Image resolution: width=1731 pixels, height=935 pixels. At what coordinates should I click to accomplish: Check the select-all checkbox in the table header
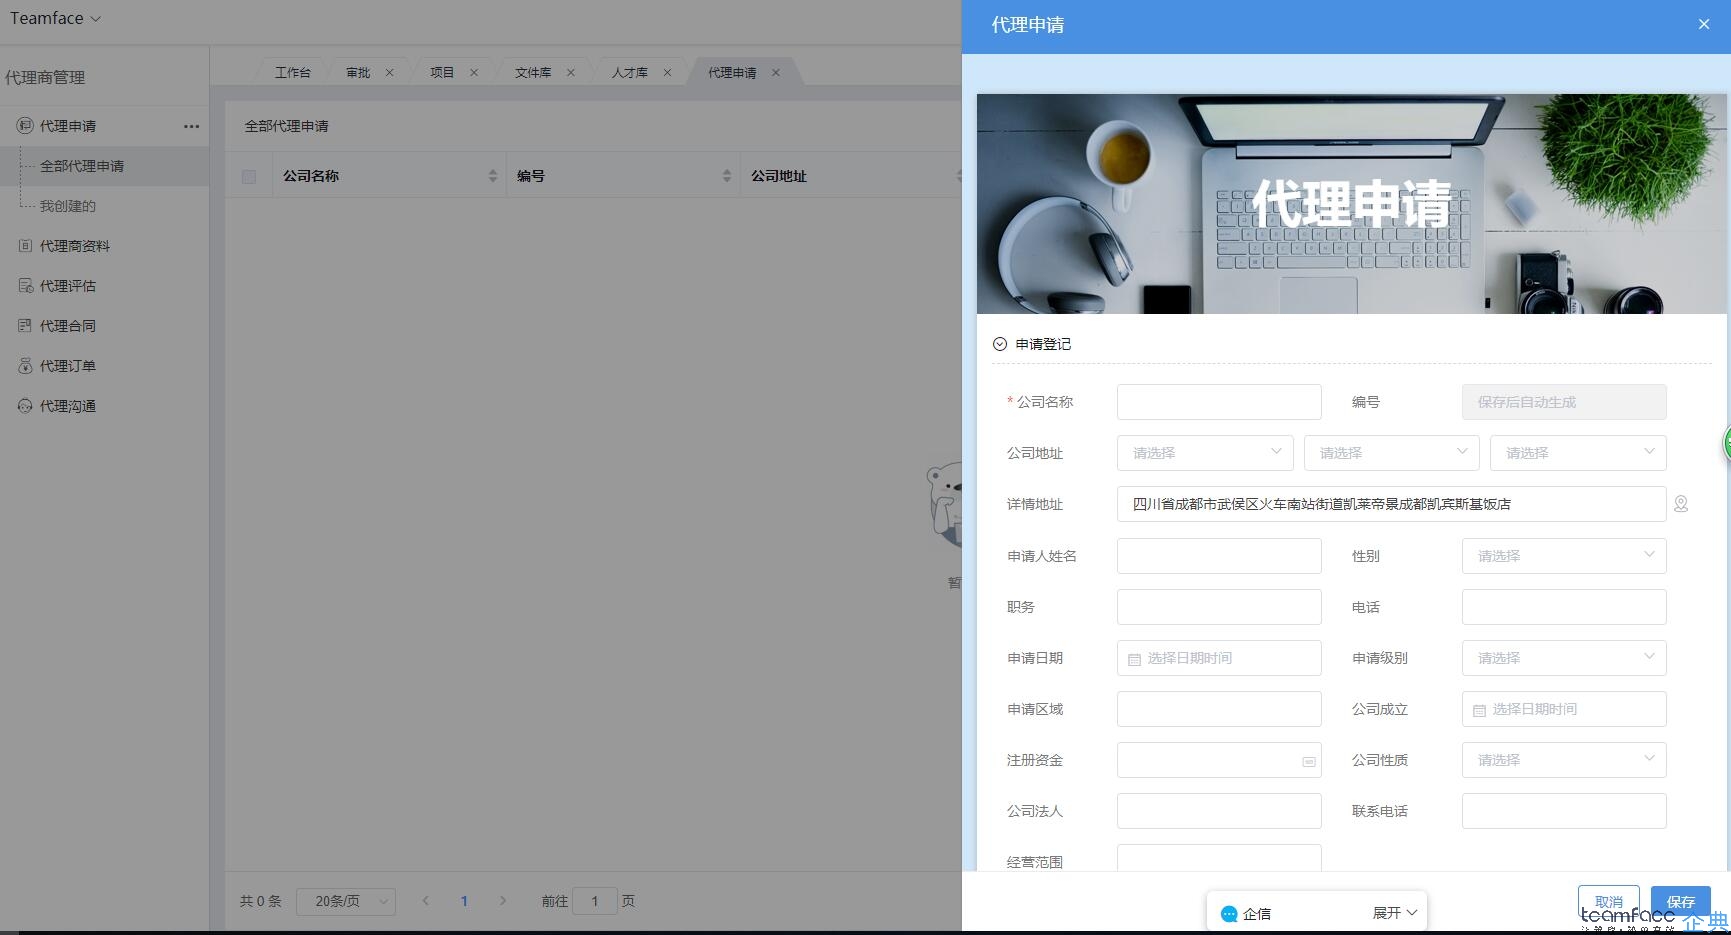[x=247, y=175]
